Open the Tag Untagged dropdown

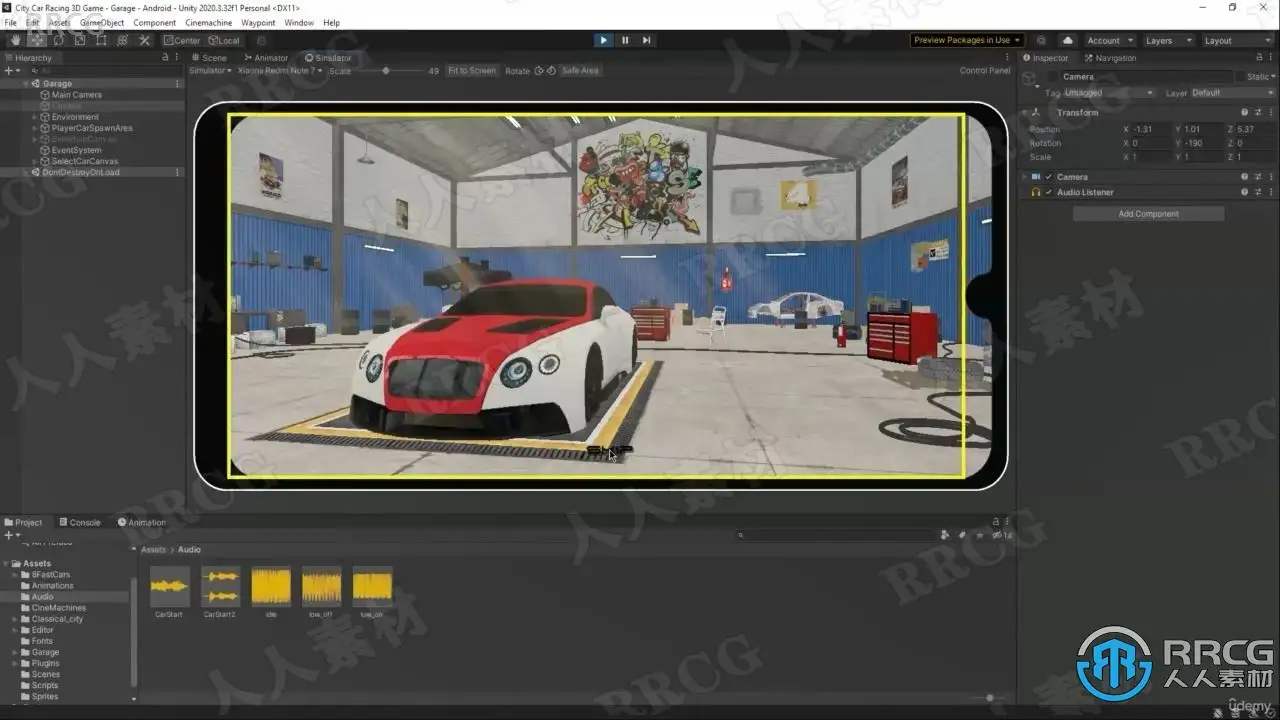point(1108,93)
